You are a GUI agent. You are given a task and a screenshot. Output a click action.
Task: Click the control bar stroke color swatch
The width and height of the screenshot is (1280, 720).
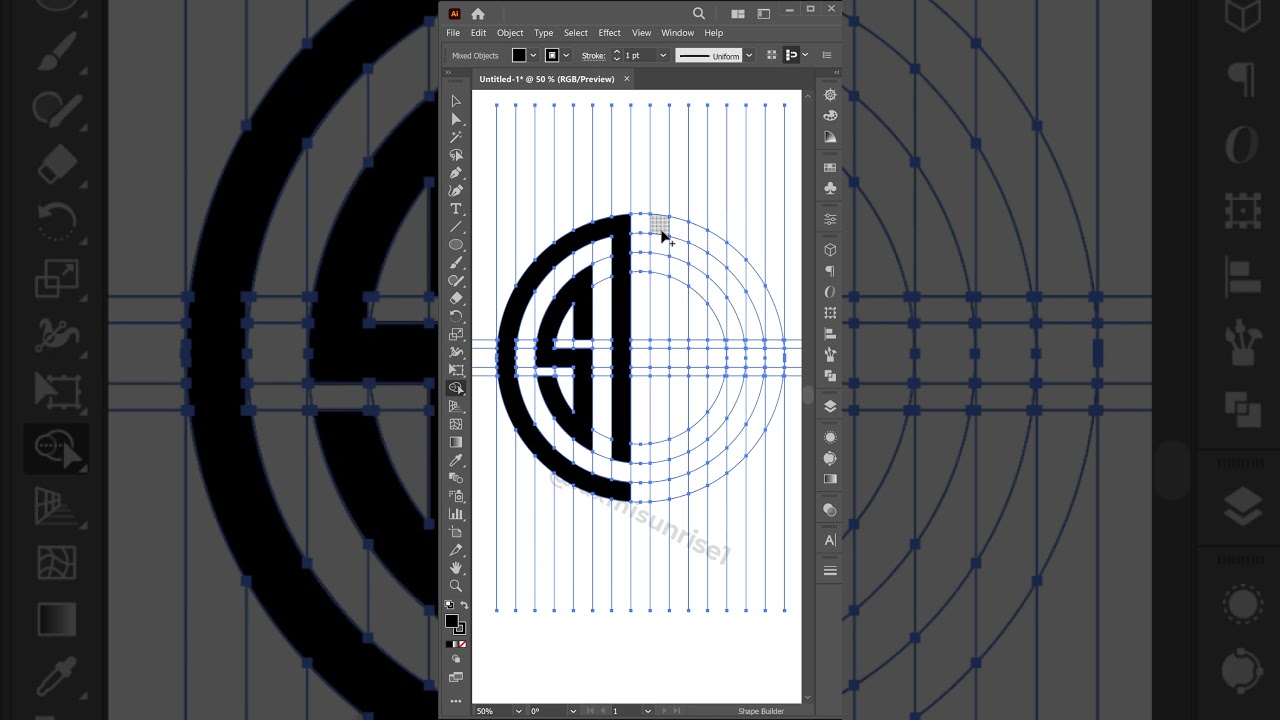click(551, 55)
